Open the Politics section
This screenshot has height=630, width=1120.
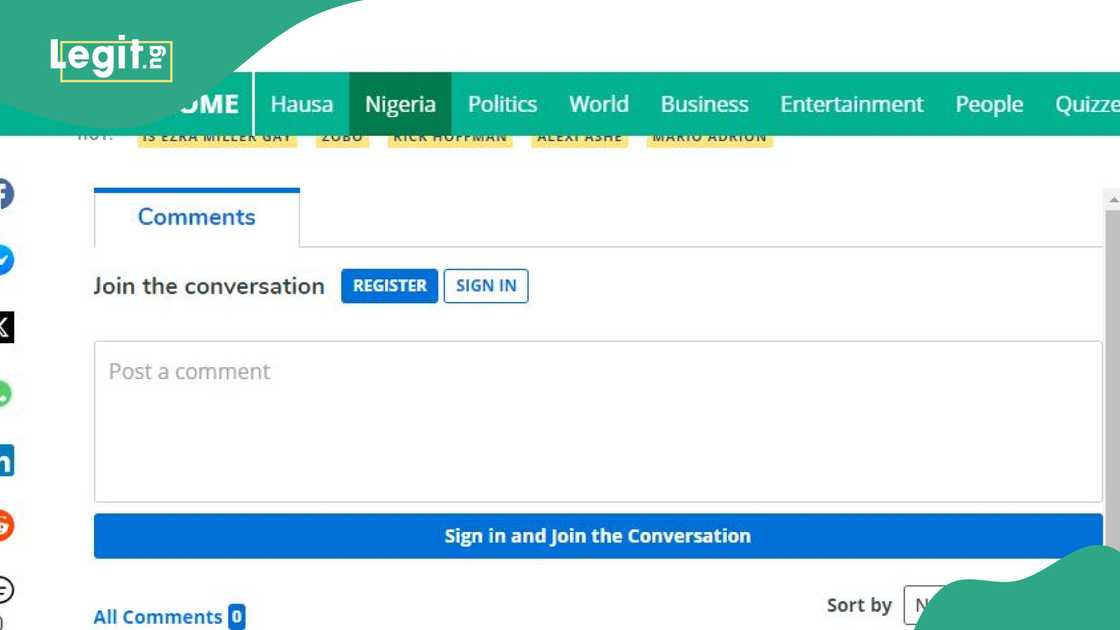pyautogui.click(x=502, y=104)
